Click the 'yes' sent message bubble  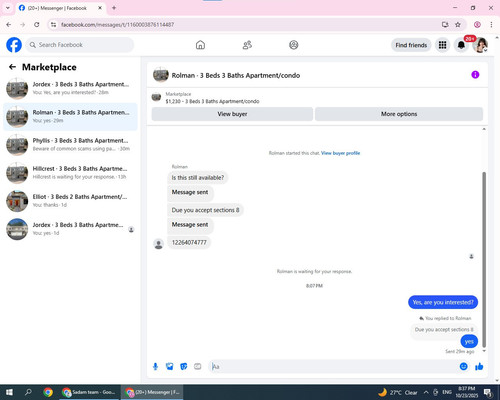469,341
